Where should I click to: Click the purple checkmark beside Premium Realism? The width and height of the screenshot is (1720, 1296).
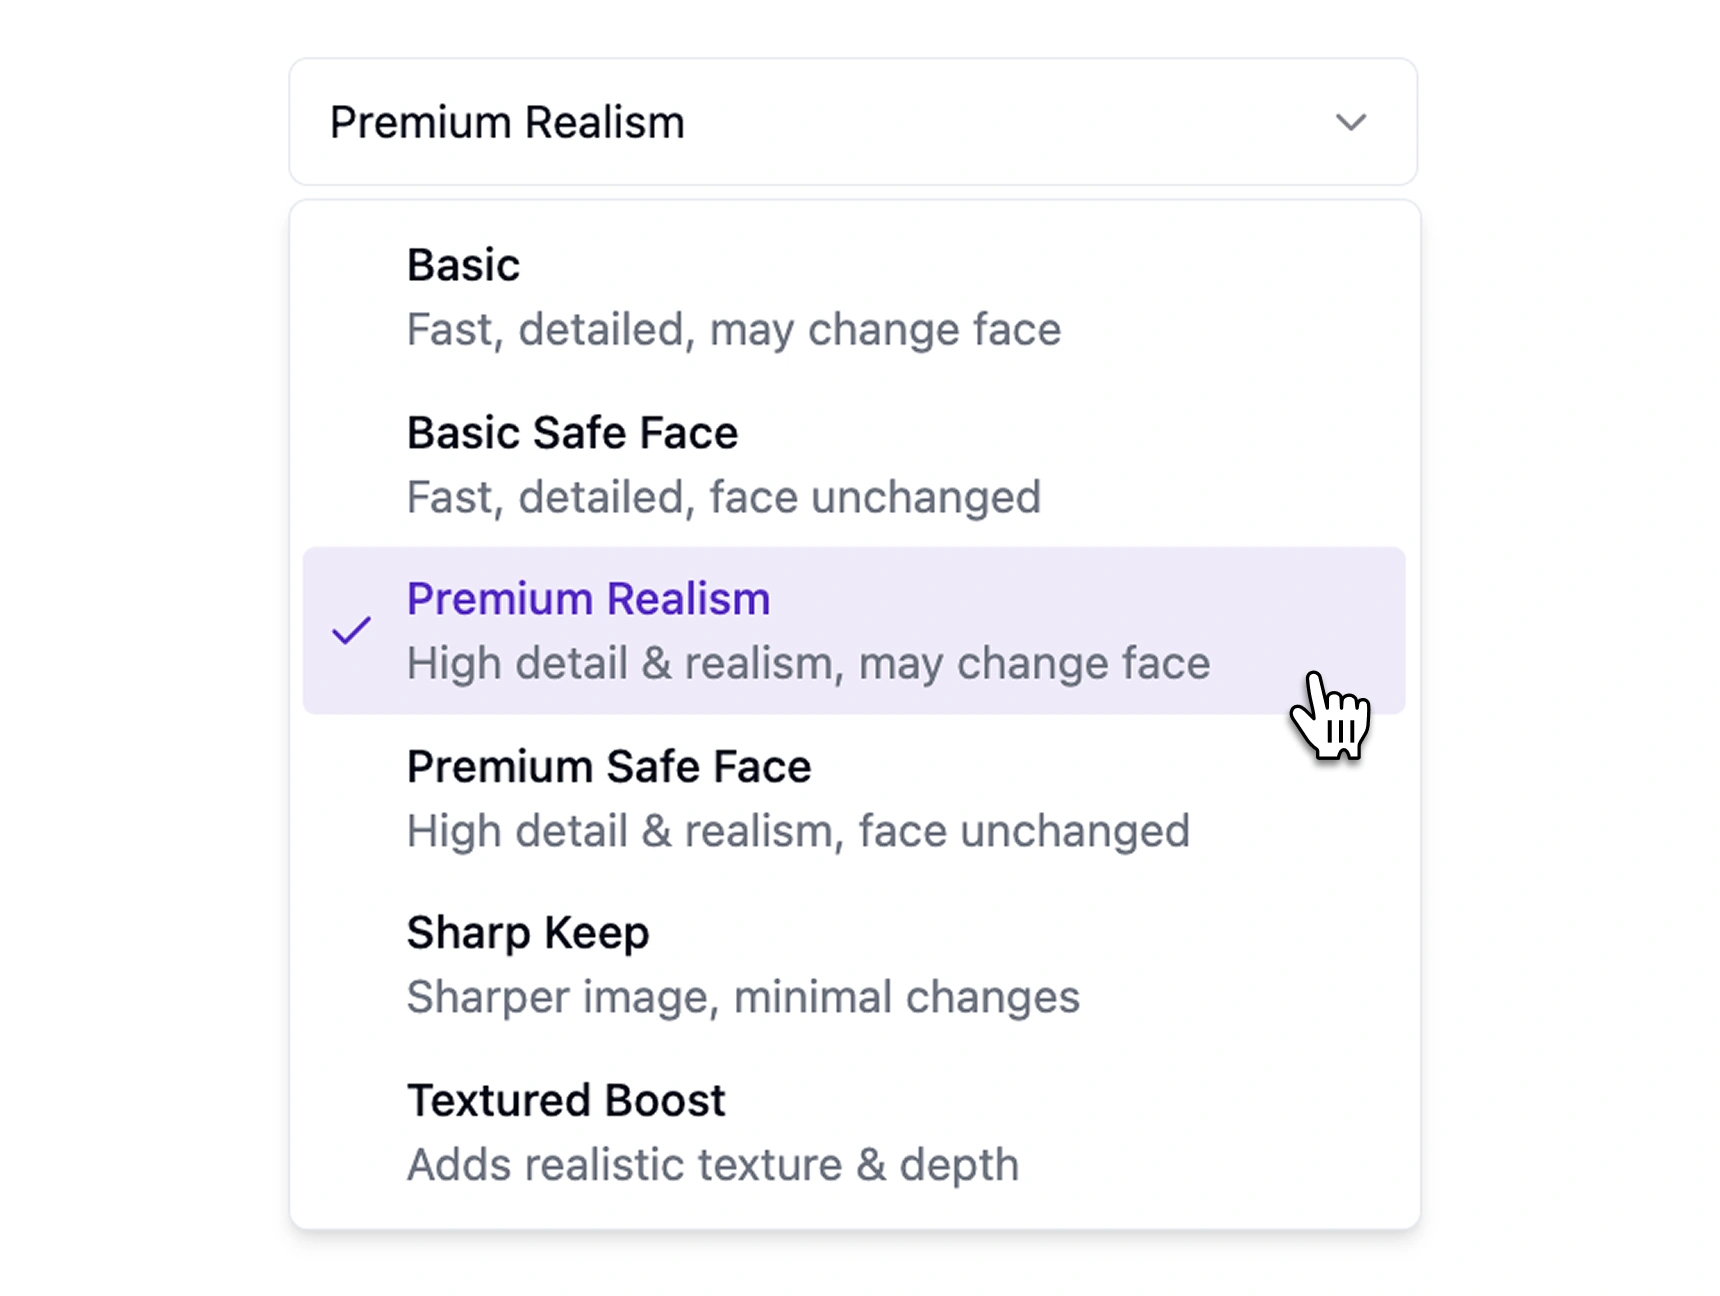point(351,631)
